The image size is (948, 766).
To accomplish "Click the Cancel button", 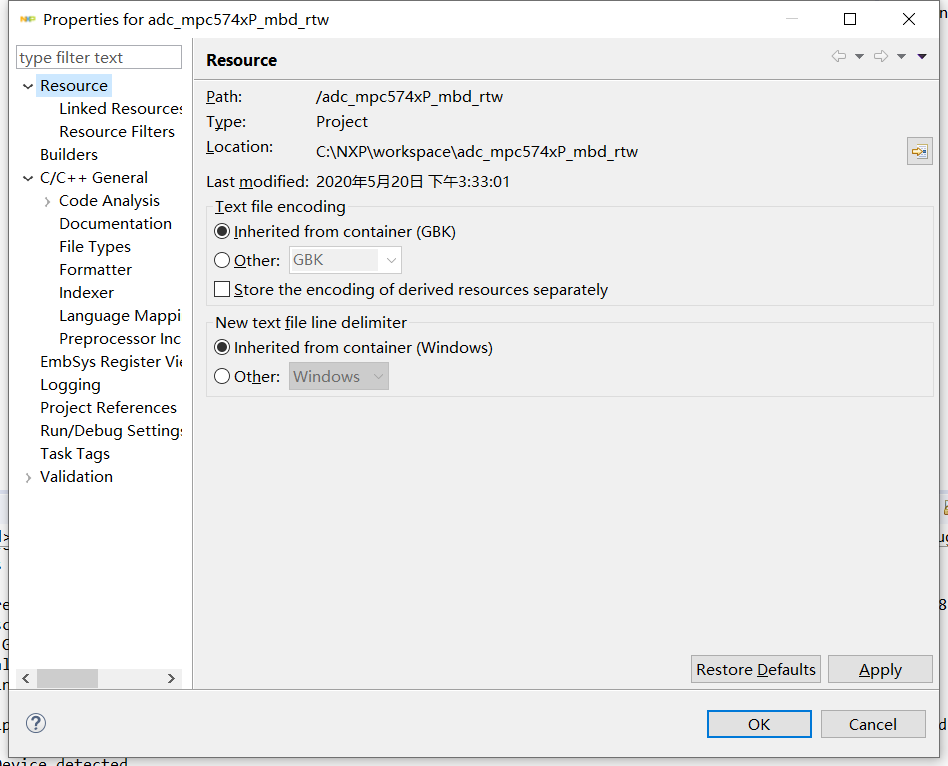I will pos(873,724).
